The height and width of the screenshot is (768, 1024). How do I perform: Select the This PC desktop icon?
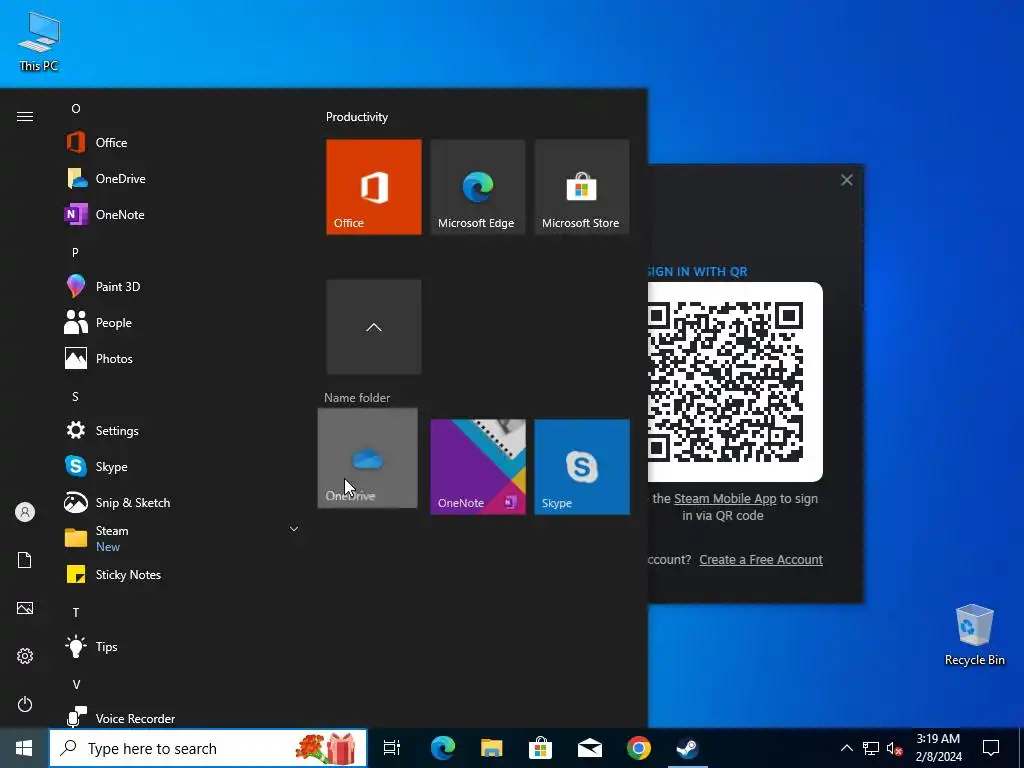tap(39, 42)
